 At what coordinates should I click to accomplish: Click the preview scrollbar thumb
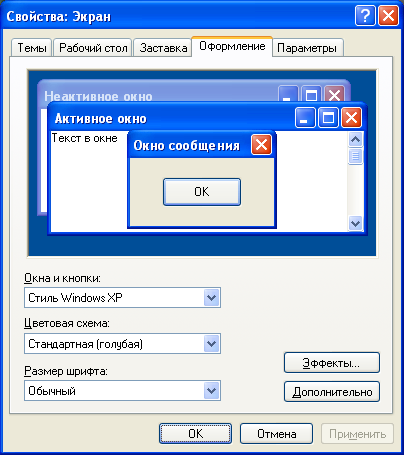[x=355, y=156]
